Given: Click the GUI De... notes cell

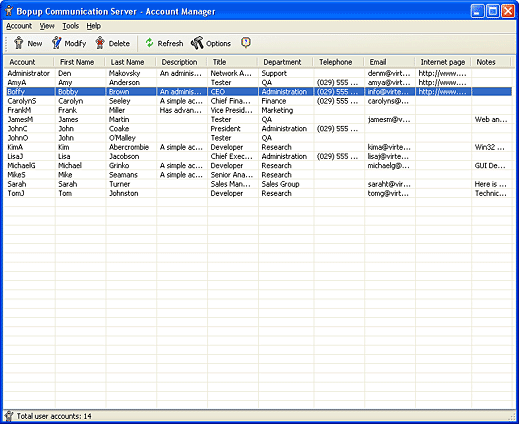Looking at the screenshot, I should (490, 166).
